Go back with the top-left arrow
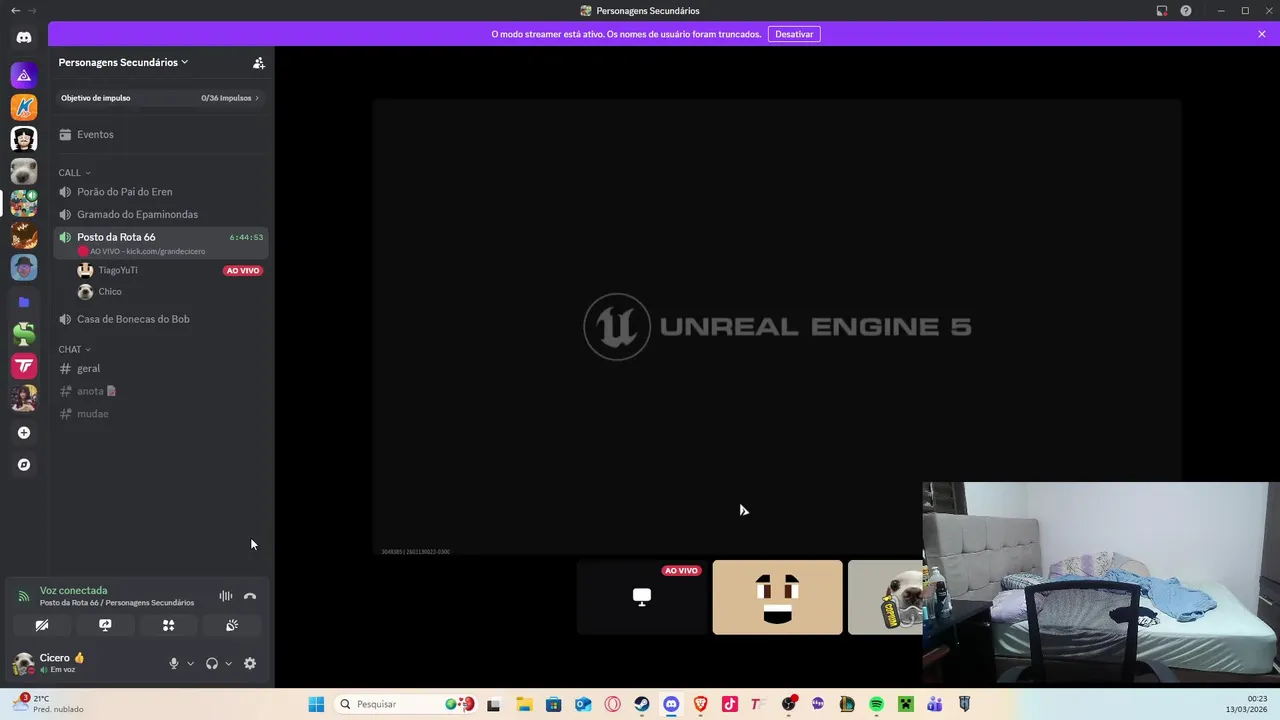The image size is (1280, 720). pyautogui.click(x=15, y=10)
